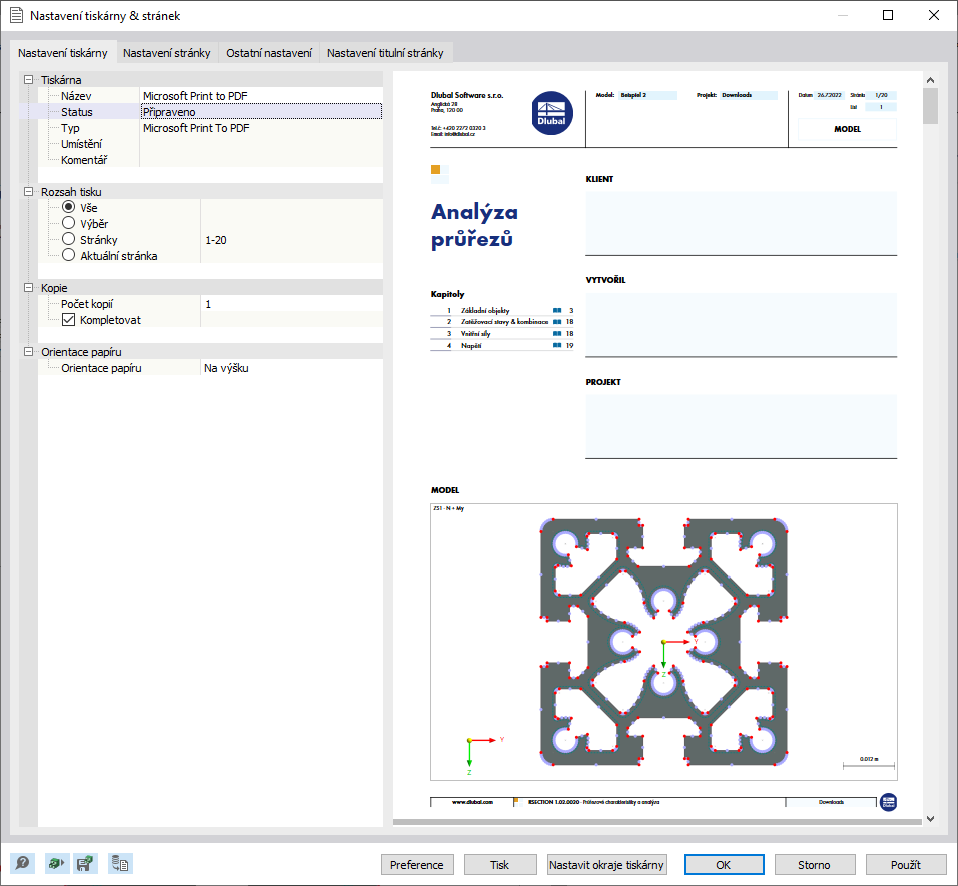The image size is (958, 886).
Task: Click the preview scroll down arrow
Action: [930, 819]
